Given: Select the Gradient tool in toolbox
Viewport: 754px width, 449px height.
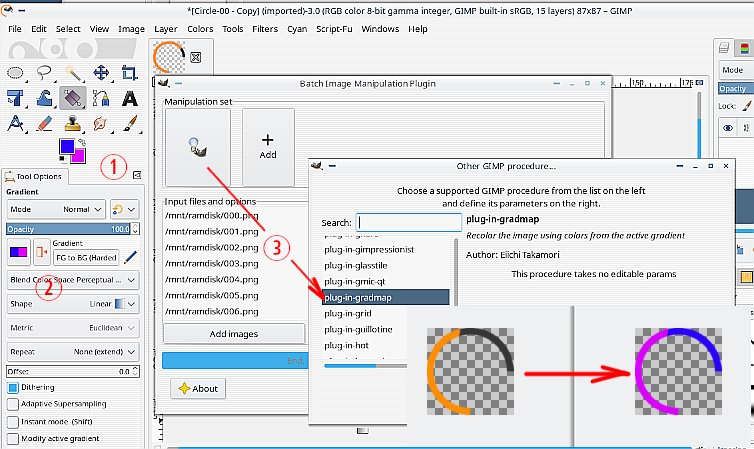Looking at the screenshot, I should point(73,99).
